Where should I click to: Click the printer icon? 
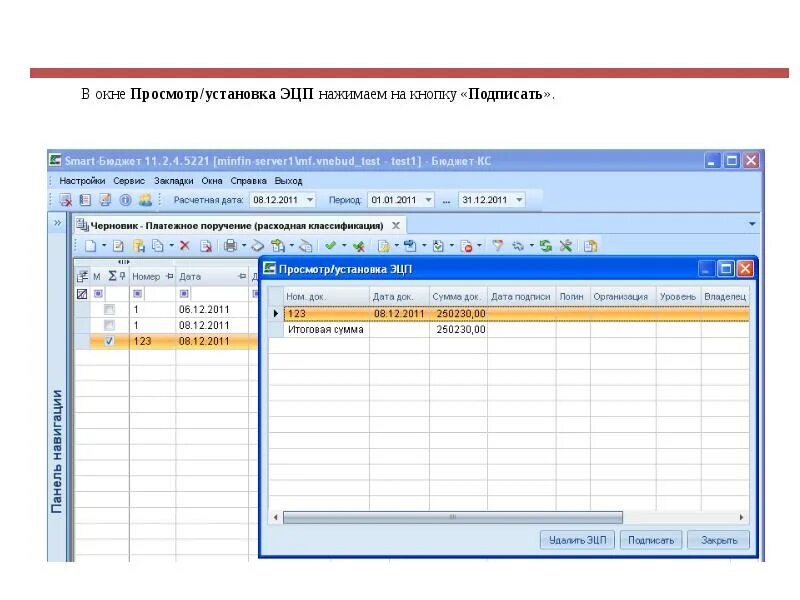[x=231, y=246]
